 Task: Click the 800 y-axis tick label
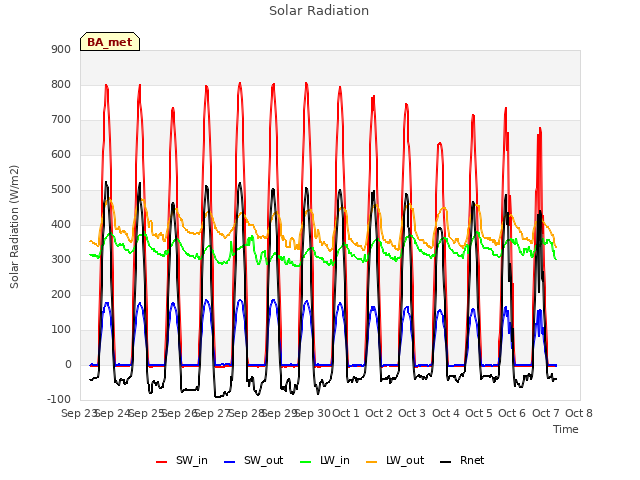61,84
